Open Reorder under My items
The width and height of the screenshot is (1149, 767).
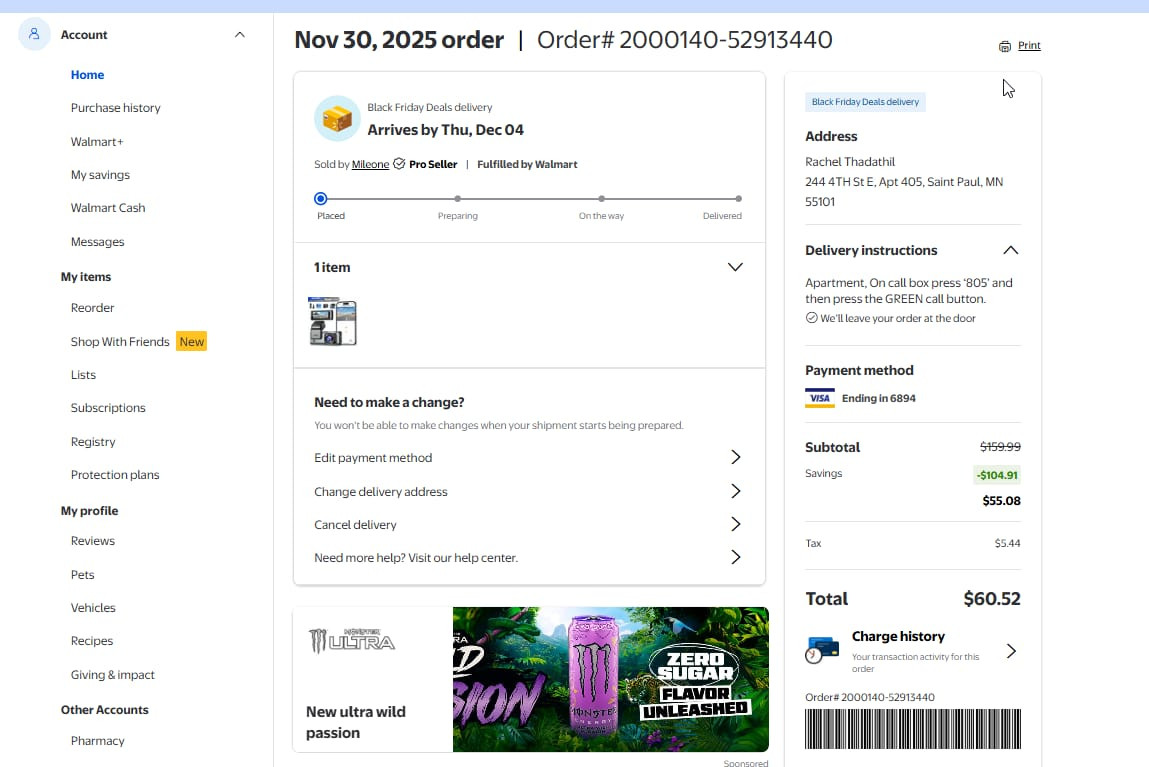tap(92, 308)
